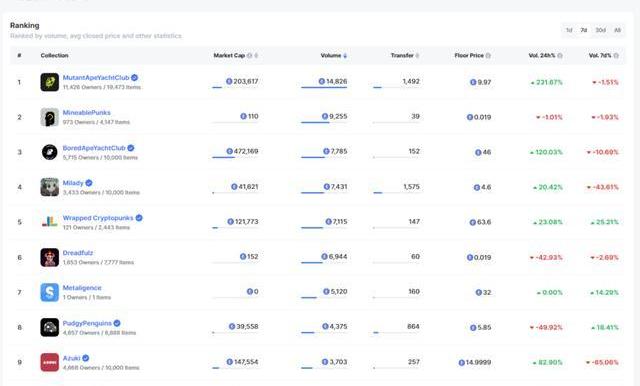Open the Wrapped Cryptopunks collection link

coord(98,218)
